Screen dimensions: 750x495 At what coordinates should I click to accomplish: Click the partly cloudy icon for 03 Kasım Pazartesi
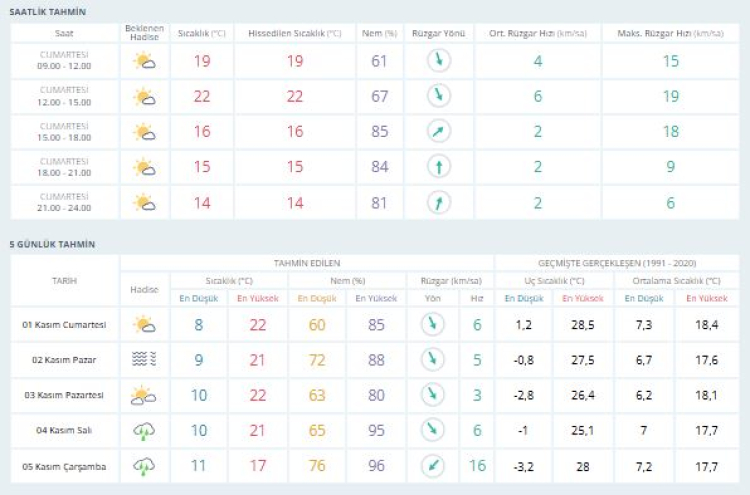click(144, 395)
